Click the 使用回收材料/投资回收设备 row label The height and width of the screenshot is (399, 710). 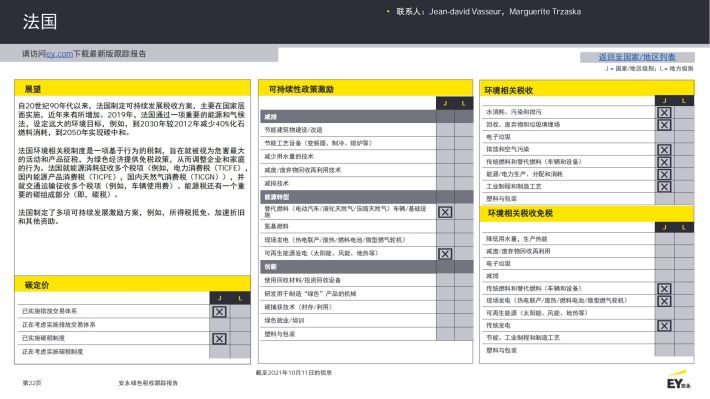click(302, 280)
